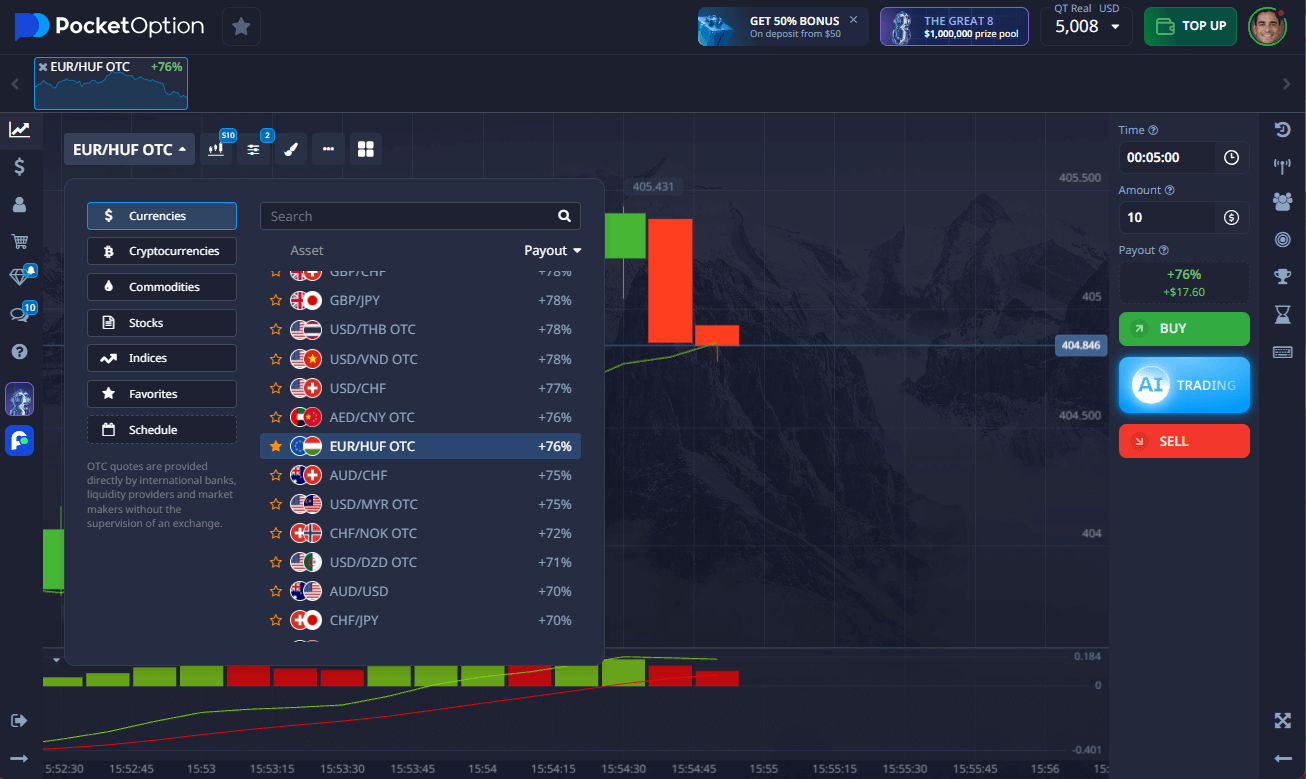
Task: Sort assets by Payout column
Action: tap(552, 251)
